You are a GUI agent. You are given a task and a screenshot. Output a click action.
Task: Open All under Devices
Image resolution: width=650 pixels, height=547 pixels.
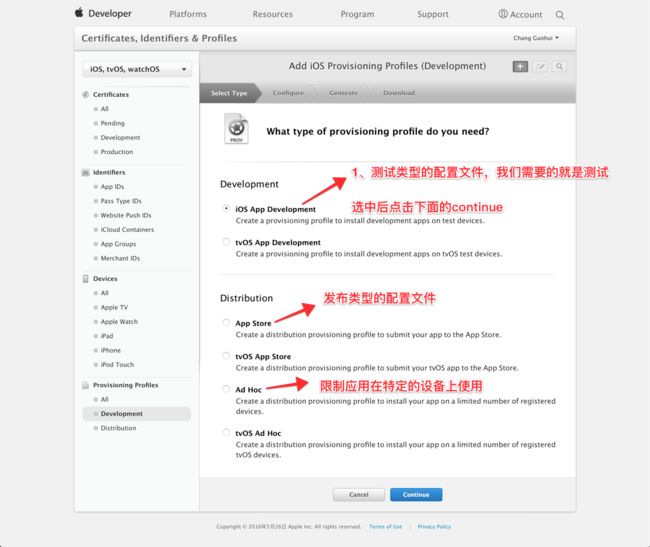(x=104, y=293)
